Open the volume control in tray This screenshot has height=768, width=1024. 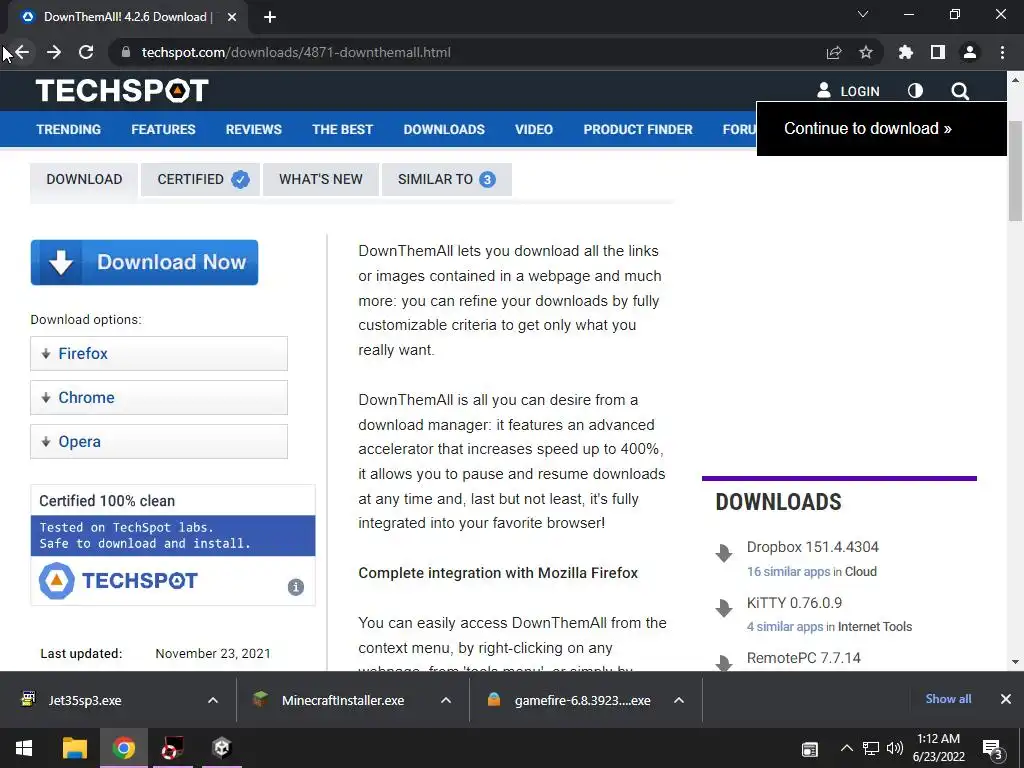click(x=895, y=748)
